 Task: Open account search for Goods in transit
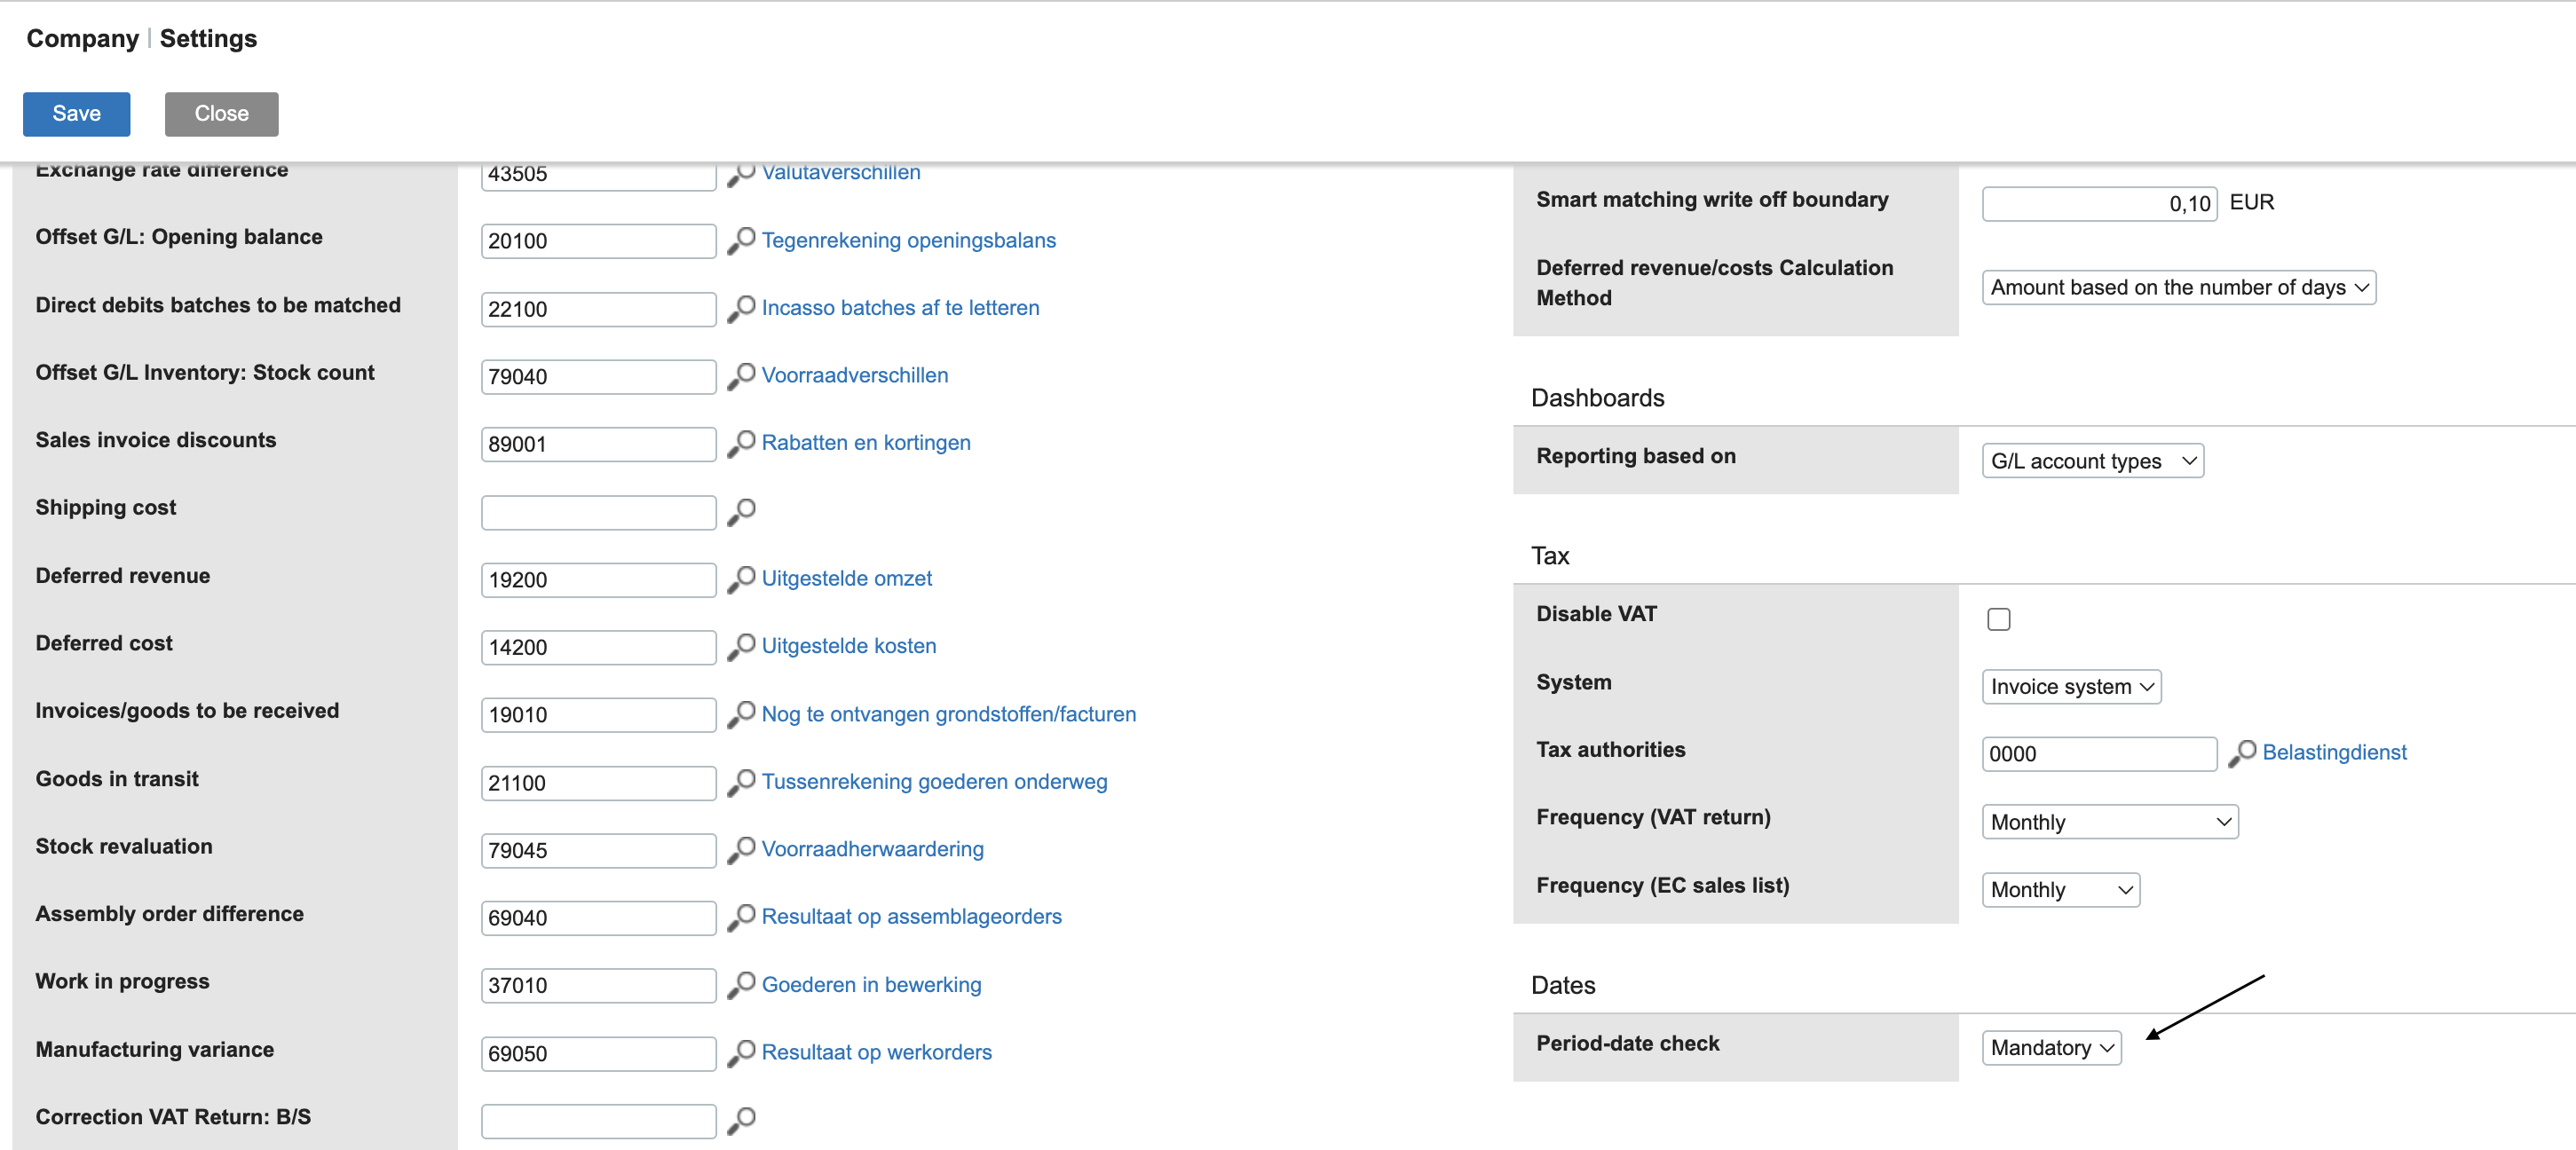pyautogui.click(x=741, y=783)
